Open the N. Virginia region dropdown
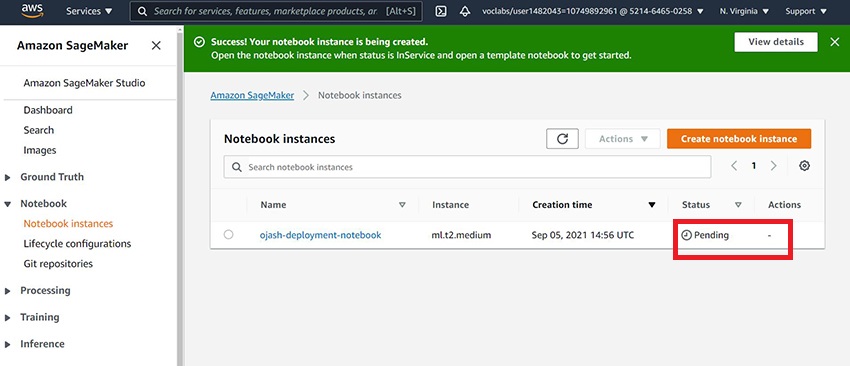Screen dimensions: 850x366 744,11
